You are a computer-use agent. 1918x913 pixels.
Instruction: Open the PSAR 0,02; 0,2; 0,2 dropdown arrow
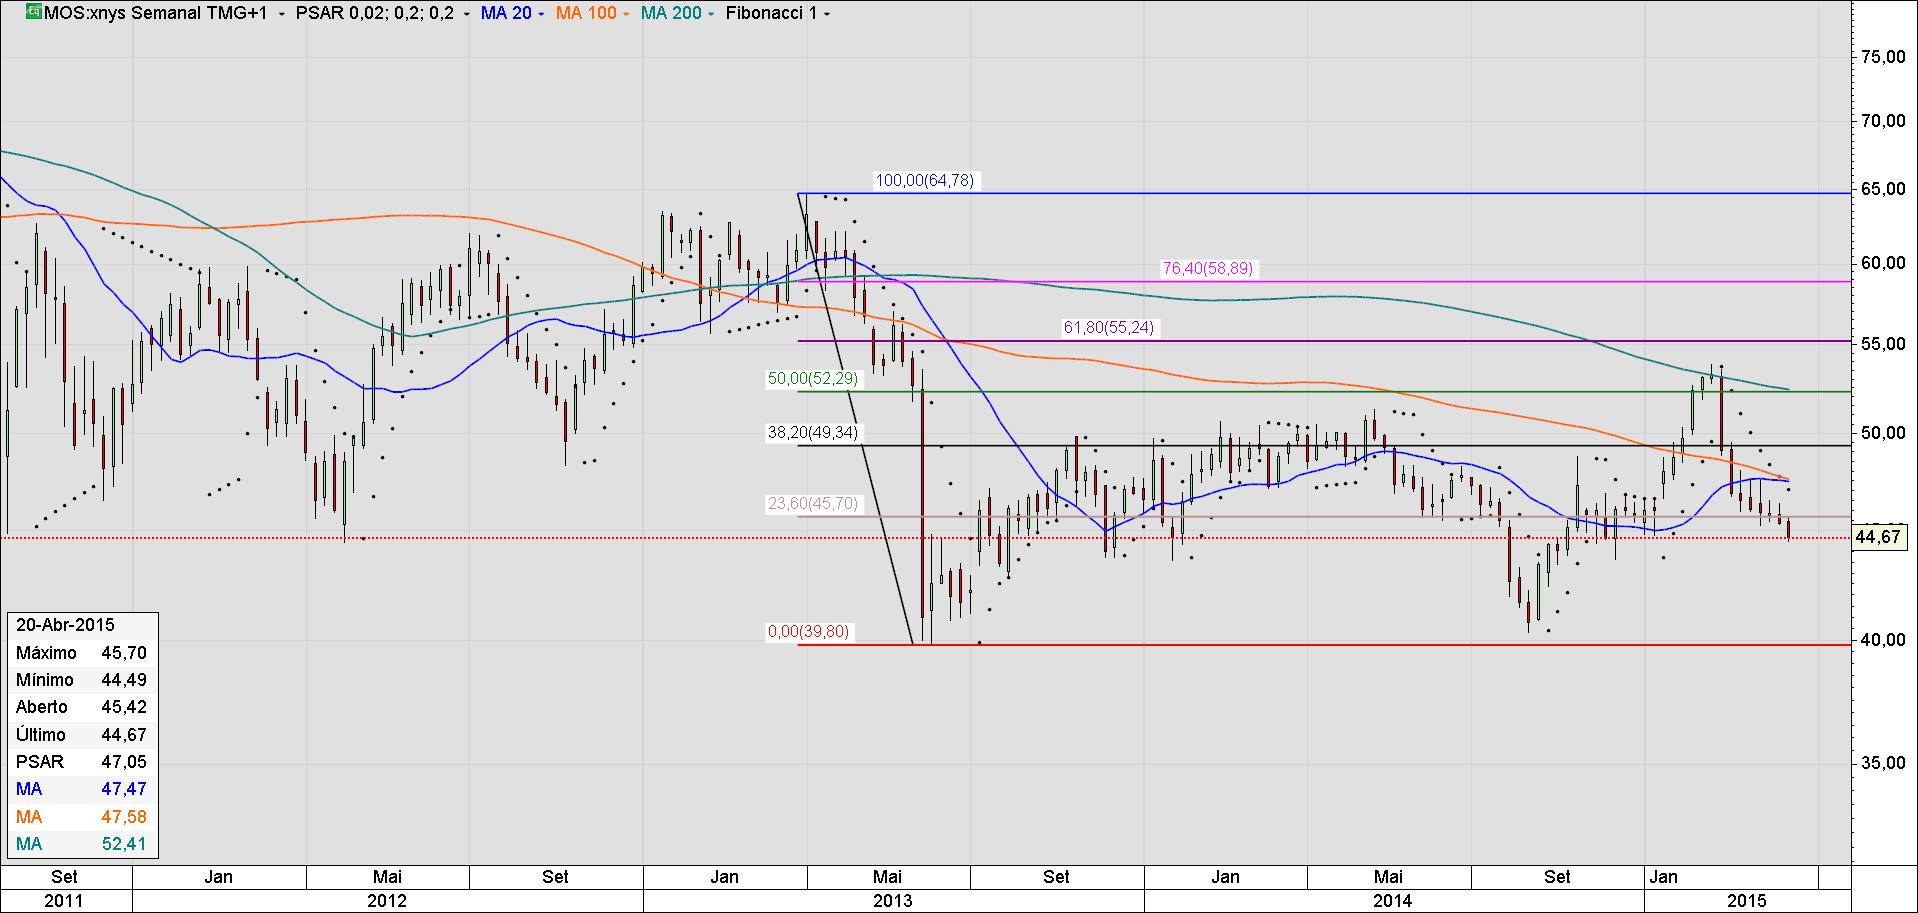click(x=468, y=14)
